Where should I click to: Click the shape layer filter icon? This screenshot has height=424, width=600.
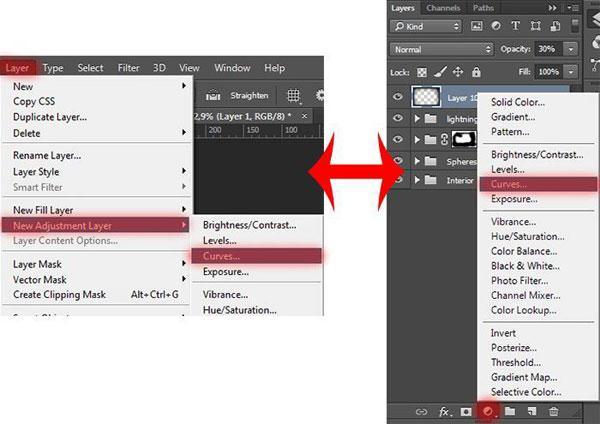[x=535, y=26]
